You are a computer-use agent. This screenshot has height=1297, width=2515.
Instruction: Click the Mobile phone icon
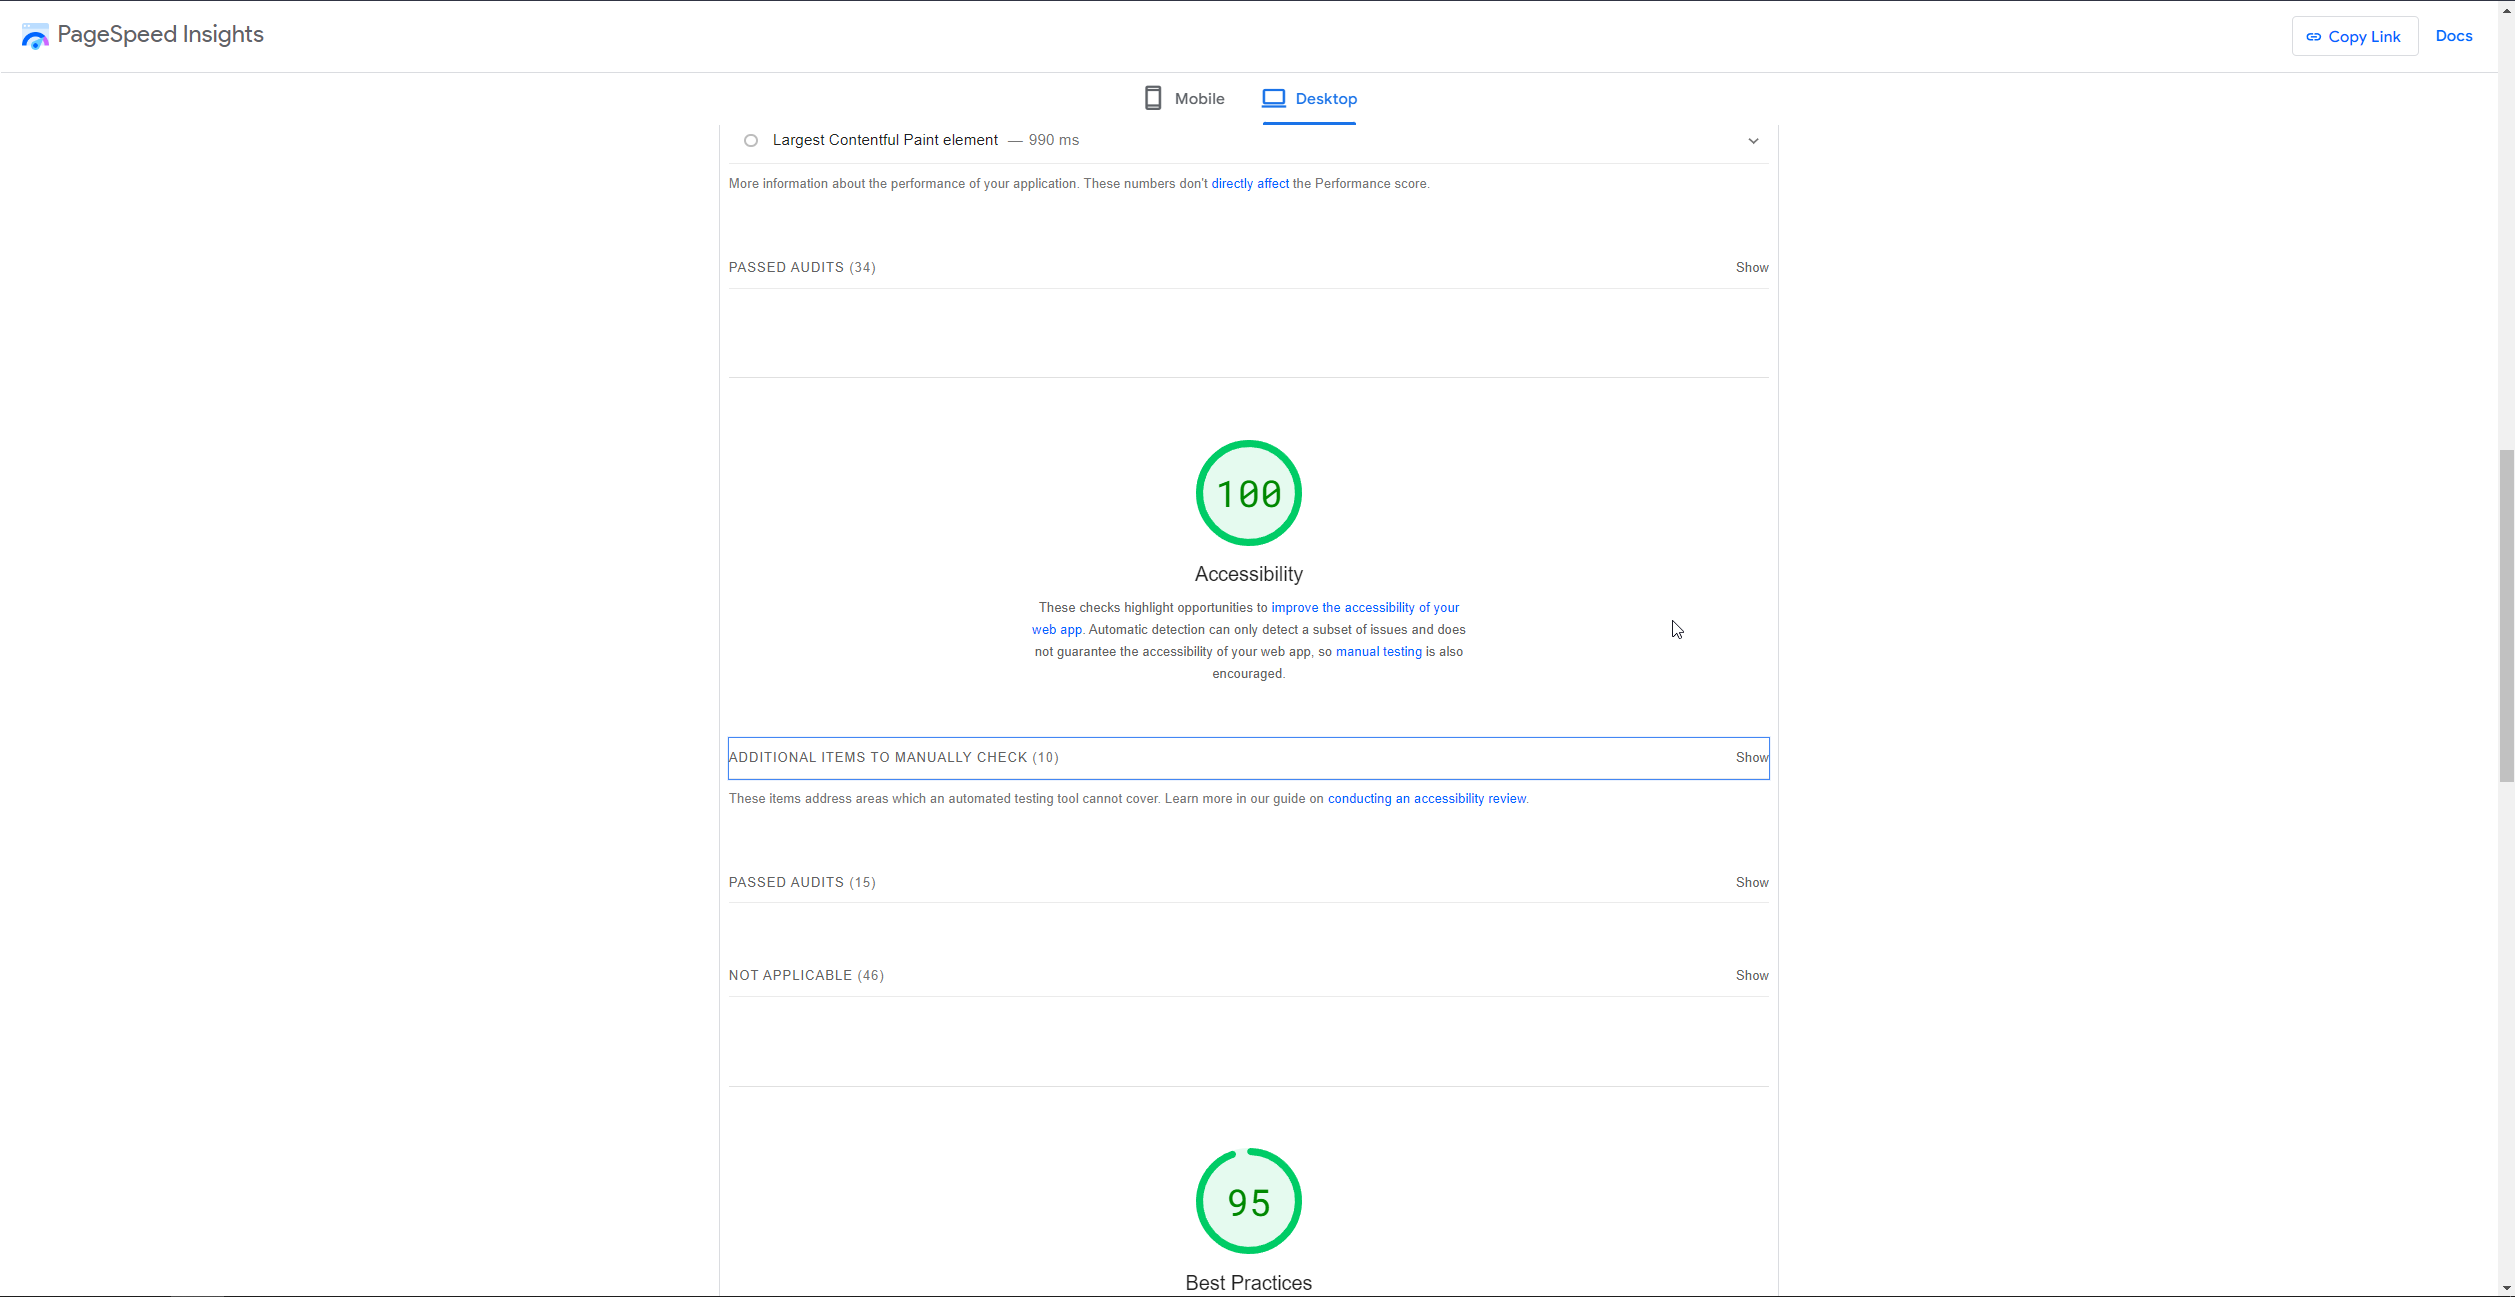pyautogui.click(x=1153, y=98)
